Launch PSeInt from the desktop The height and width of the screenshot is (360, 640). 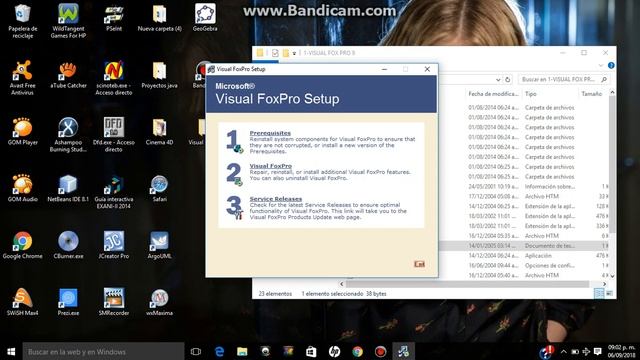pyautogui.click(x=114, y=18)
